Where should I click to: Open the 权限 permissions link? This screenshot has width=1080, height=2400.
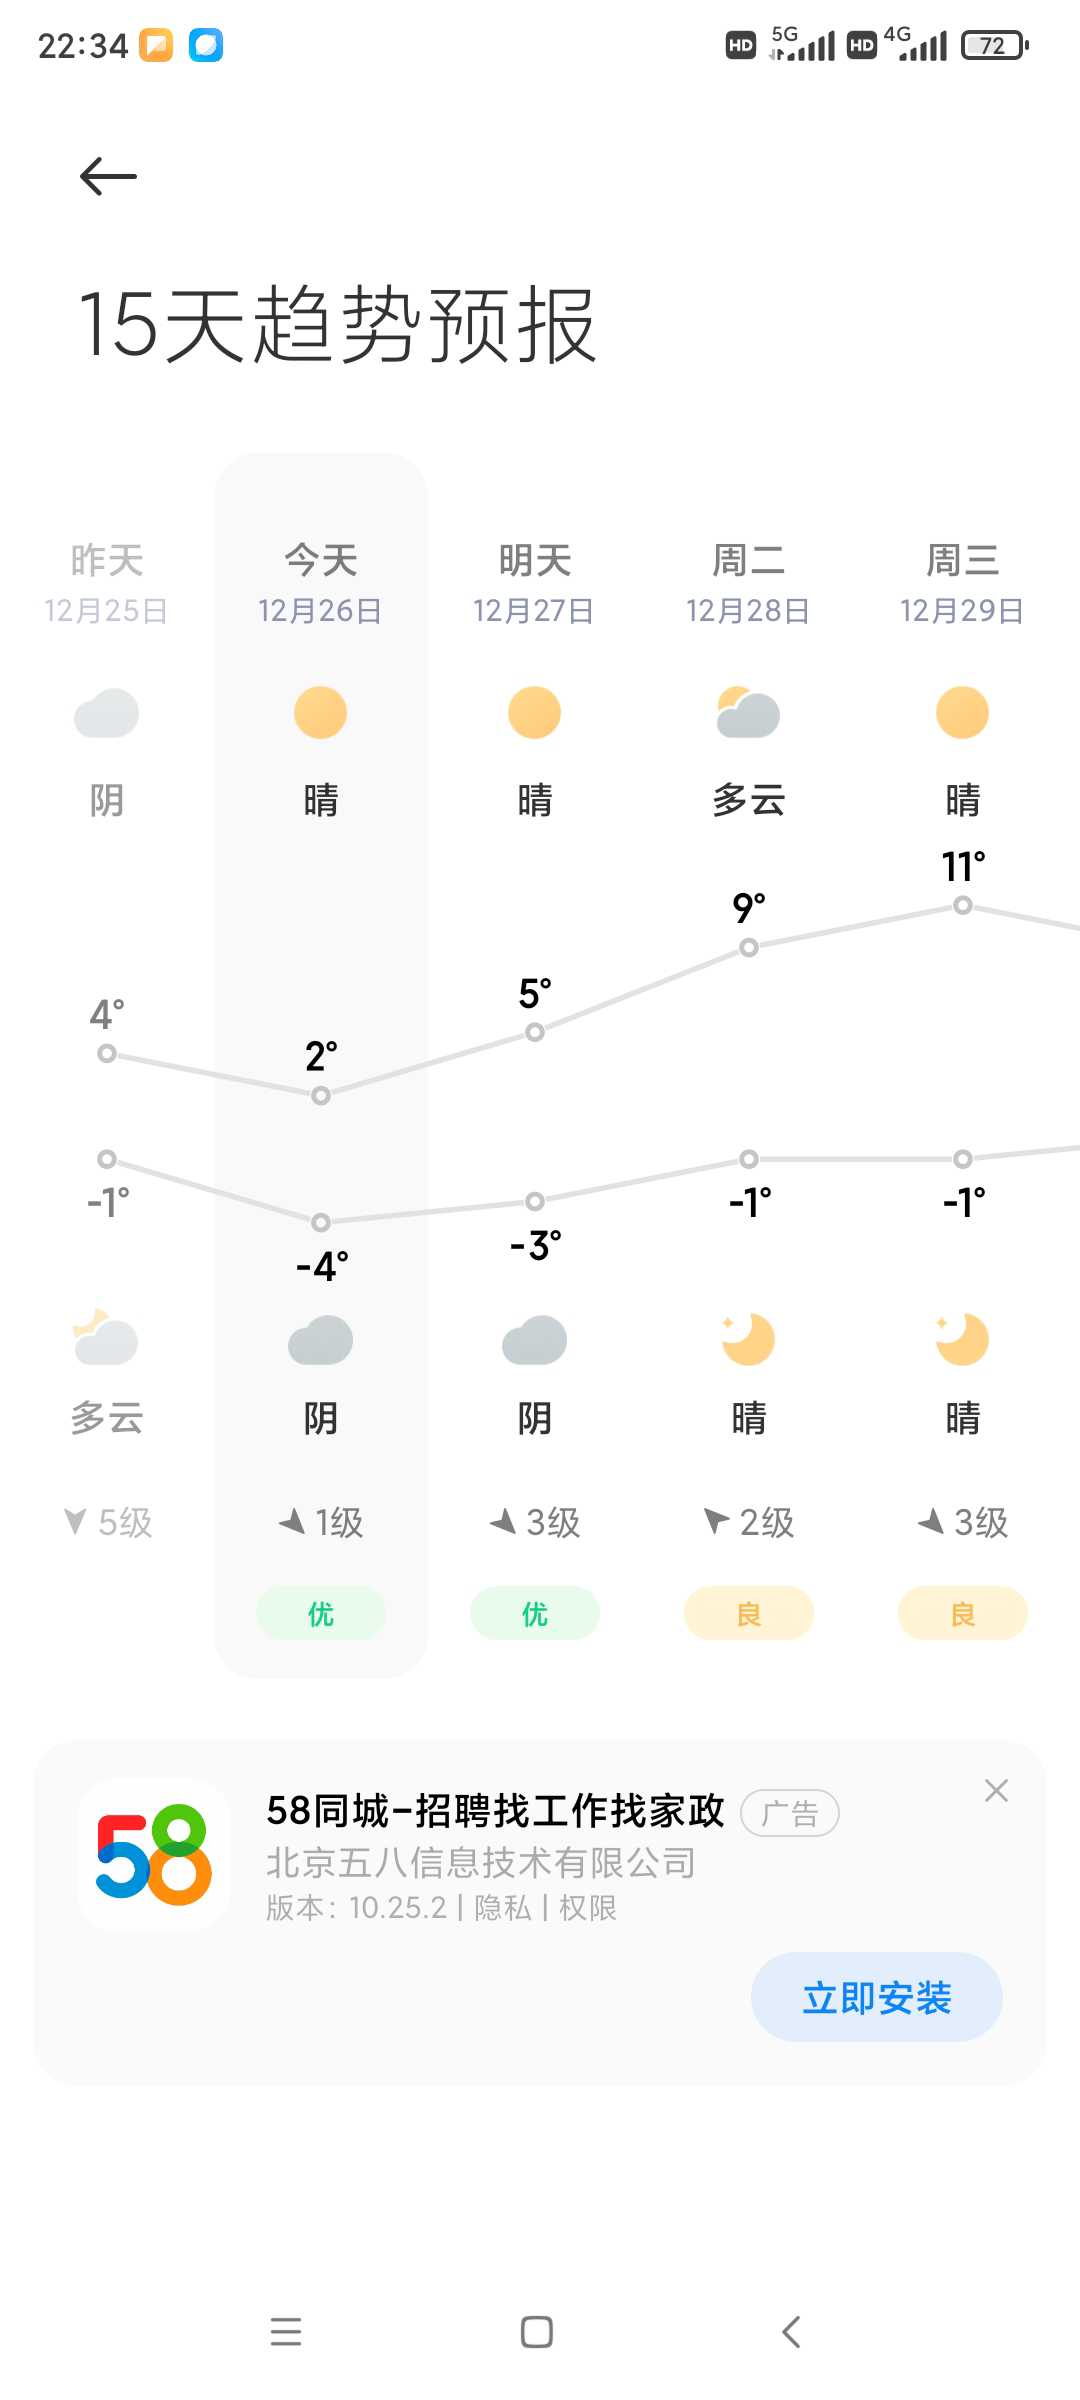click(x=588, y=1908)
